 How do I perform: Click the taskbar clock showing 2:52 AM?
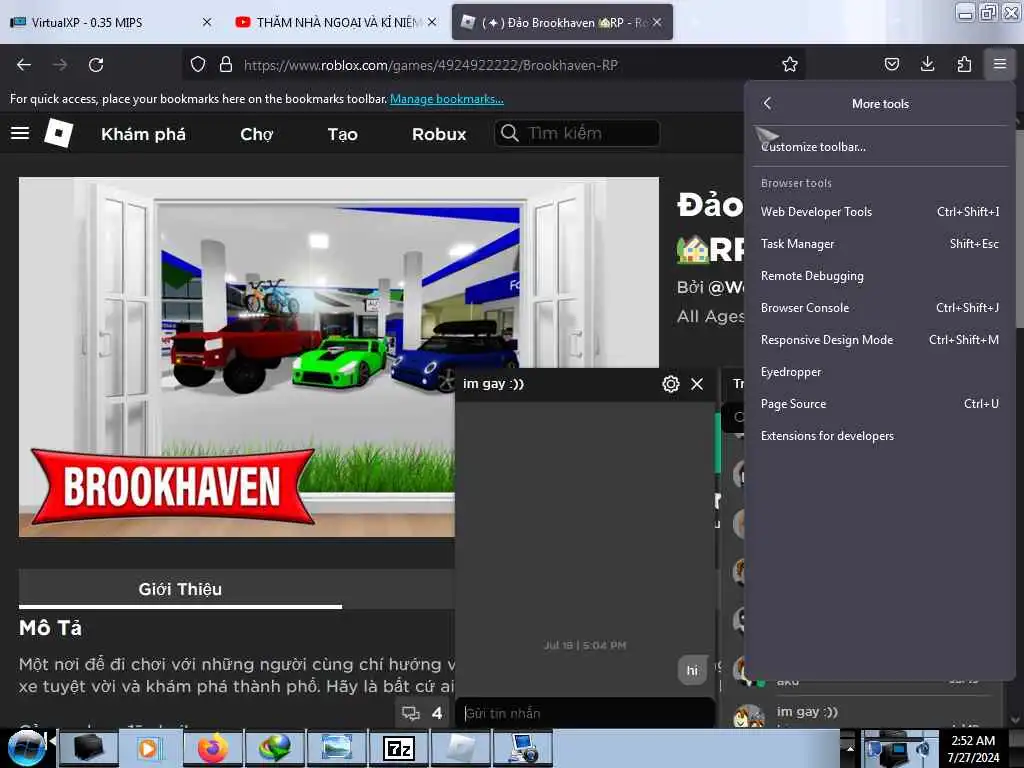click(x=973, y=748)
